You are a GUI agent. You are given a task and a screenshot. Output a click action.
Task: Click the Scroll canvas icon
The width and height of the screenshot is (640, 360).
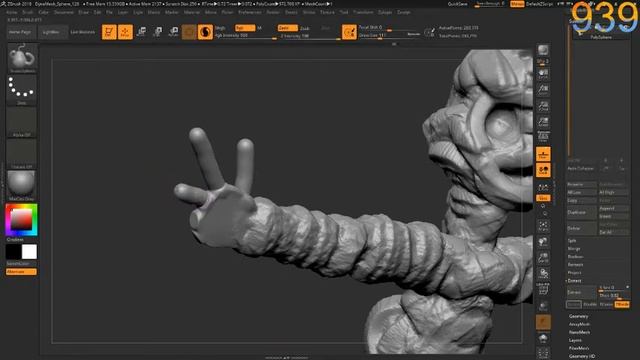point(543,74)
